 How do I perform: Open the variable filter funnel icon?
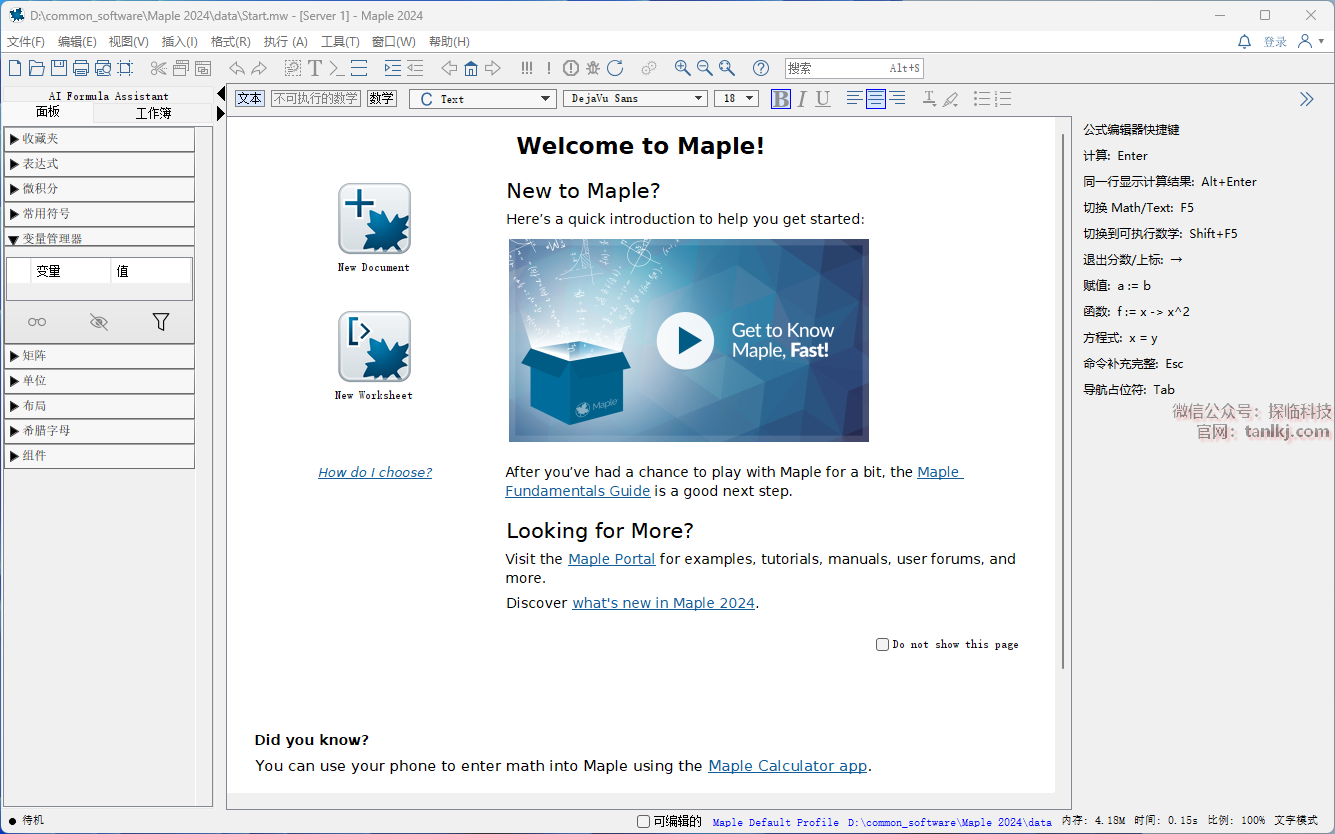[160, 322]
